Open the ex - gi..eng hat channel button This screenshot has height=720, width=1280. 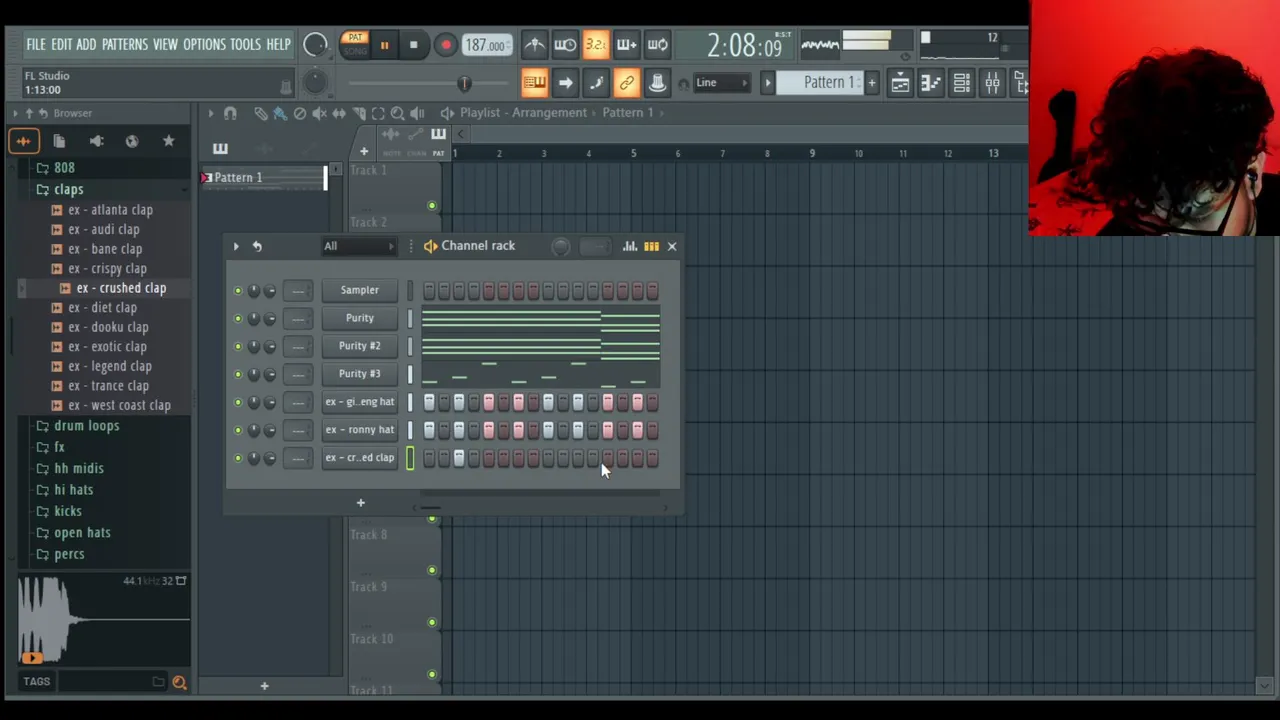(359, 402)
